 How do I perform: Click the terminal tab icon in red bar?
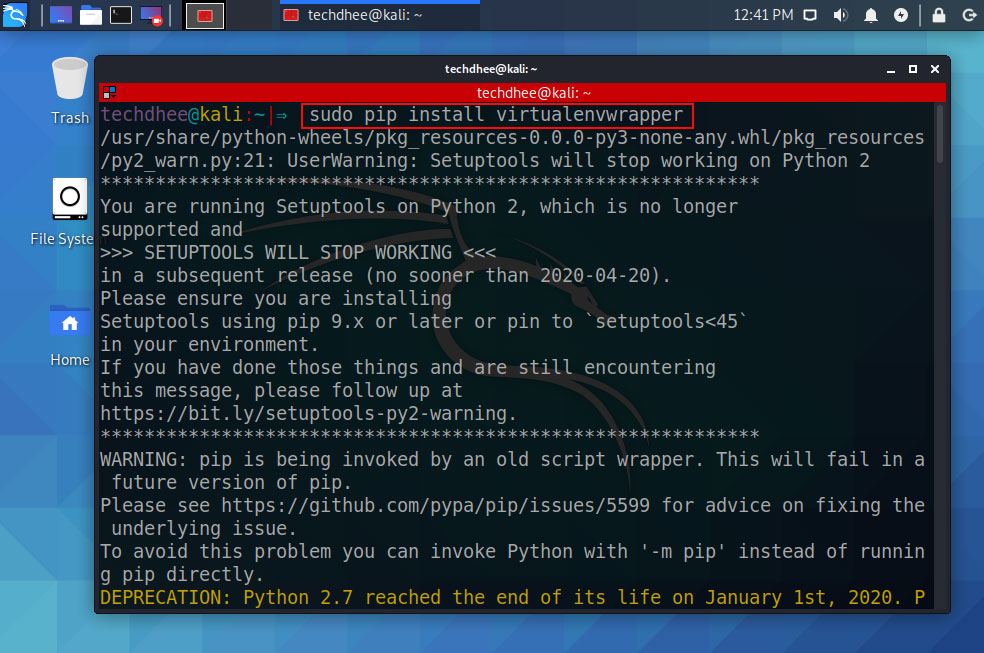coord(110,93)
